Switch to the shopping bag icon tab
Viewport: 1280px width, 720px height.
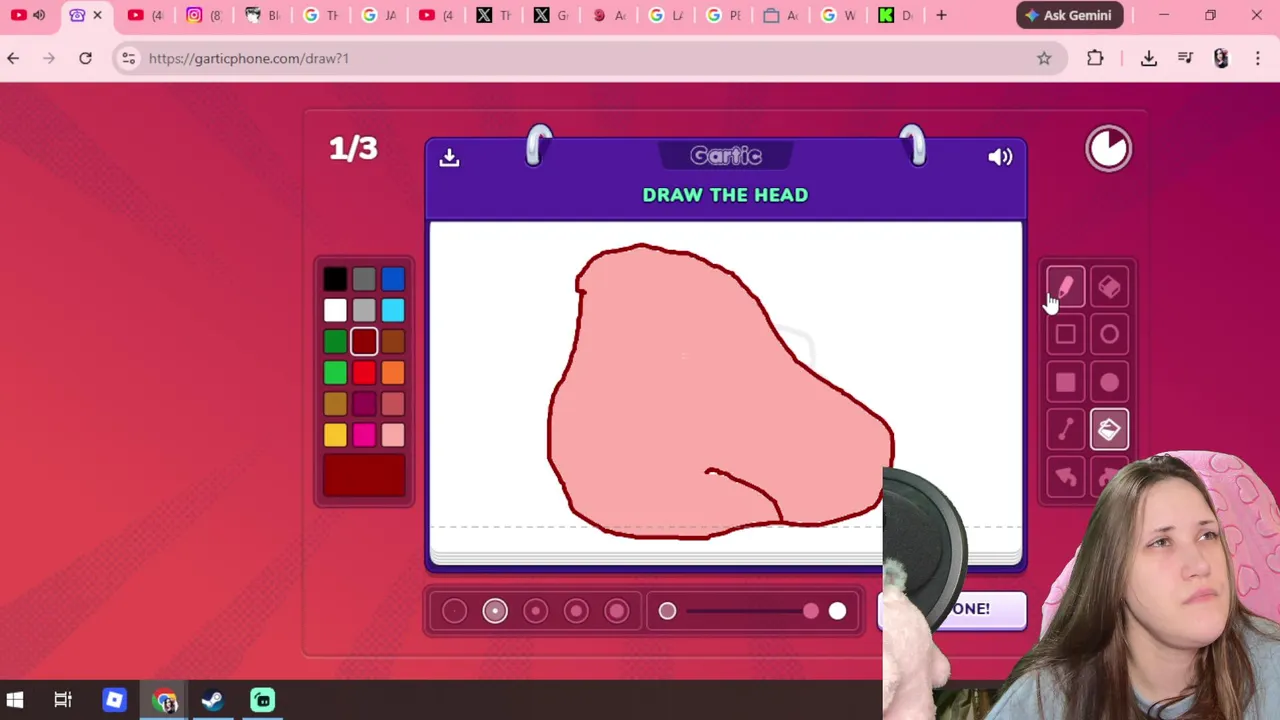coord(781,15)
